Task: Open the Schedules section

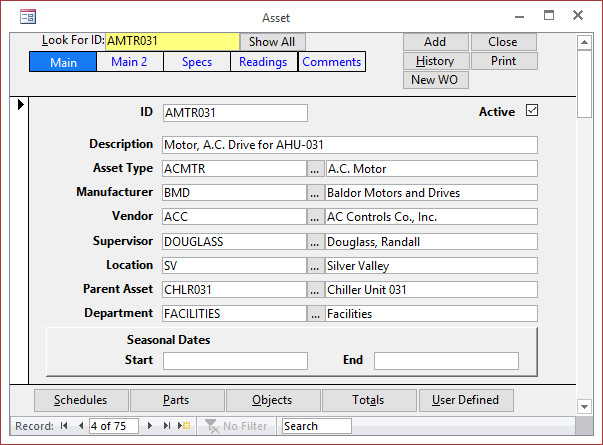Action: coord(80,400)
